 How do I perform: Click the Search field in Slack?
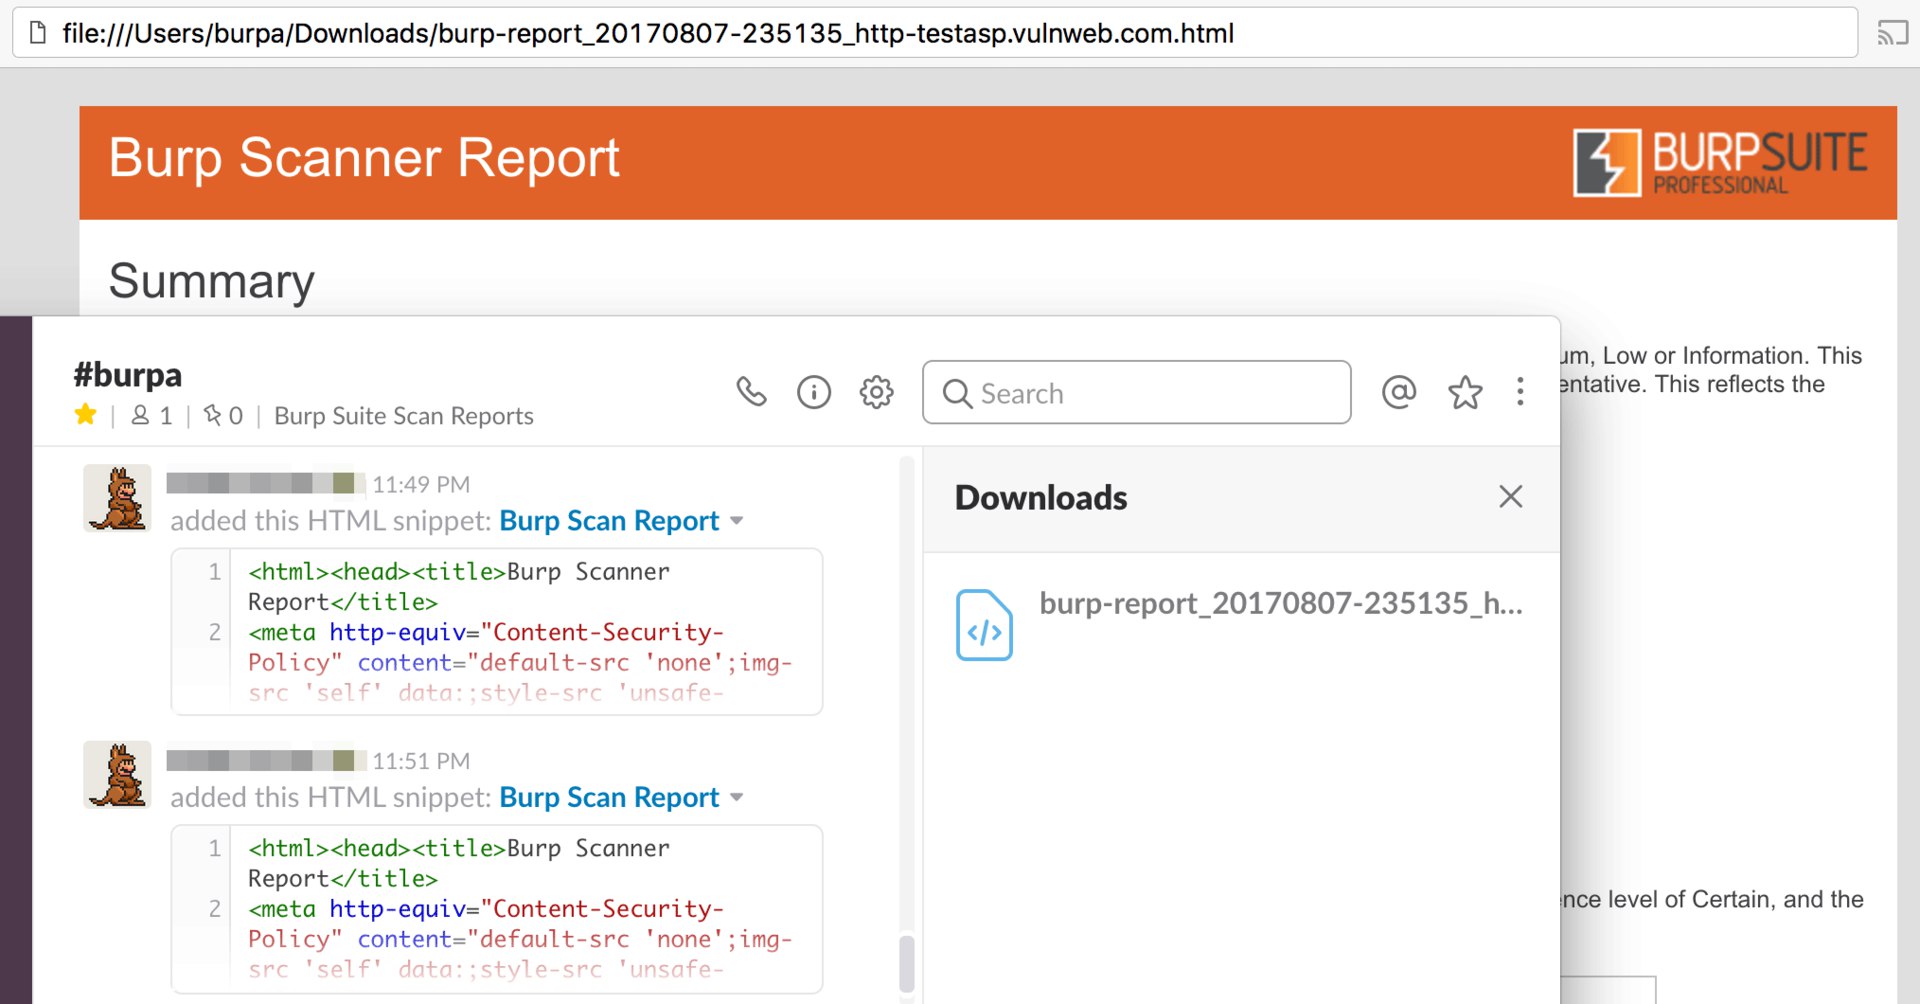click(x=1136, y=392)
